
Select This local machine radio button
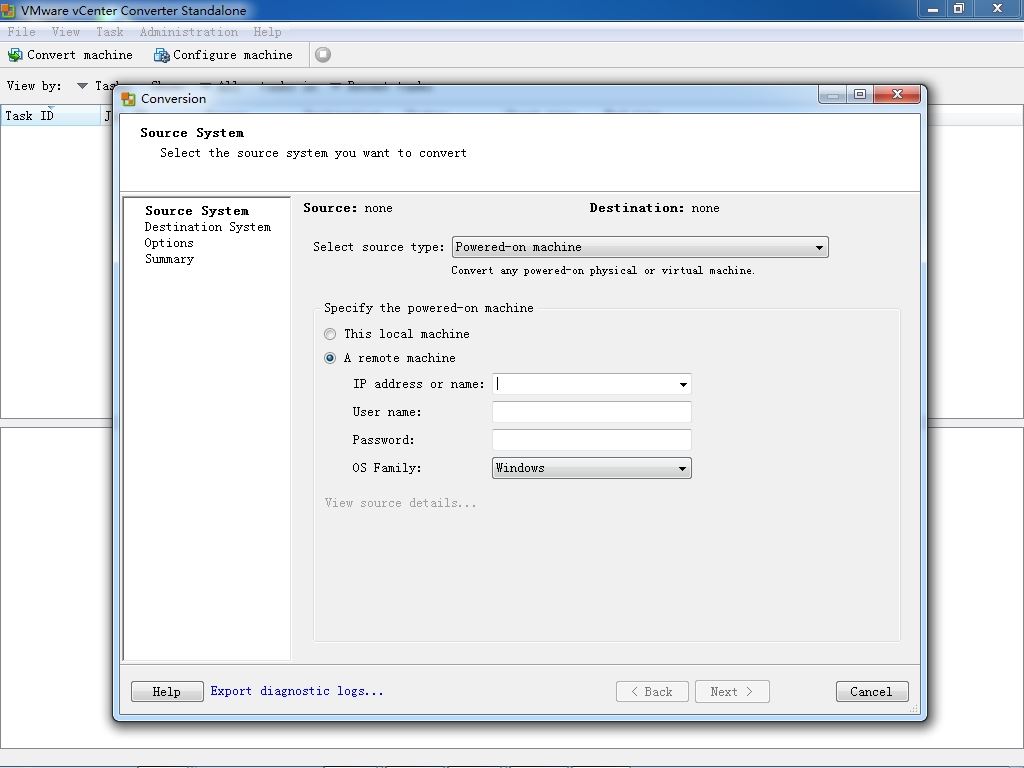(x=330, y=334)
